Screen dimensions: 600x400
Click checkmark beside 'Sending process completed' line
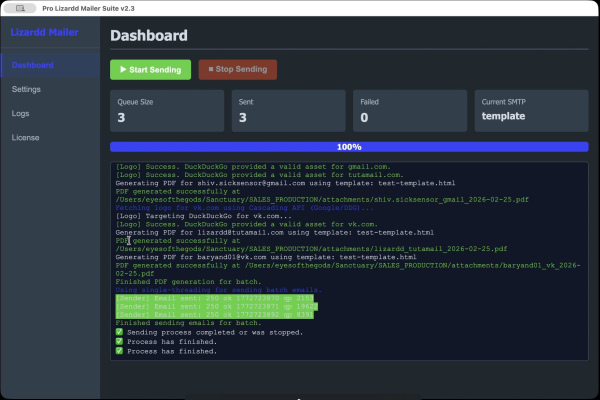coord(119,332)
